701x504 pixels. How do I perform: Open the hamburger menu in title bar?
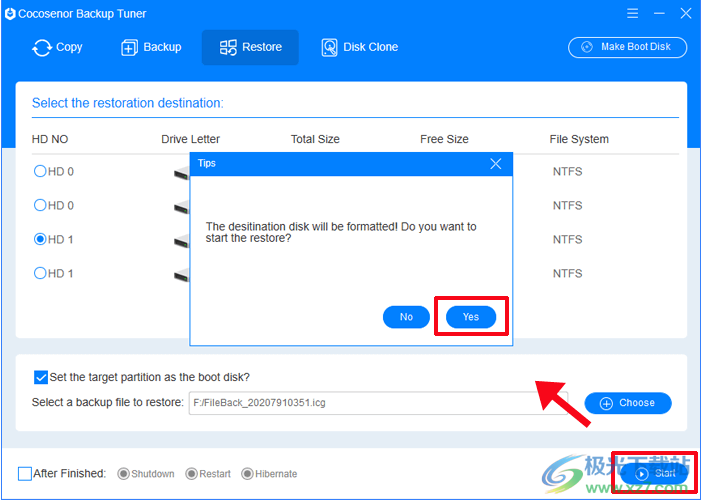pos(632,13)
